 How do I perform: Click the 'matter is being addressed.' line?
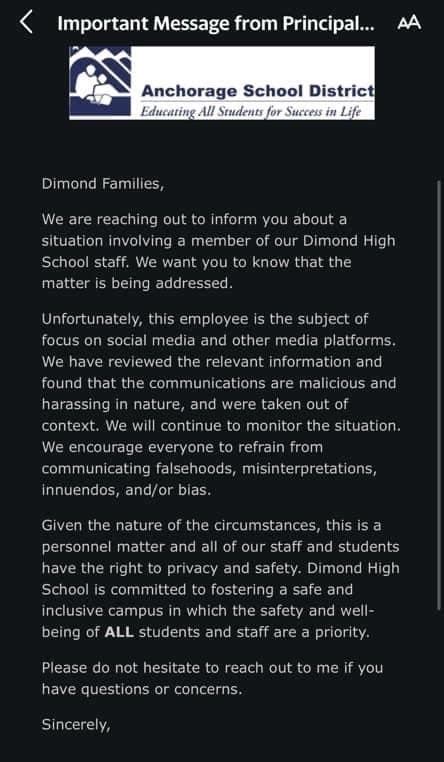137,284
